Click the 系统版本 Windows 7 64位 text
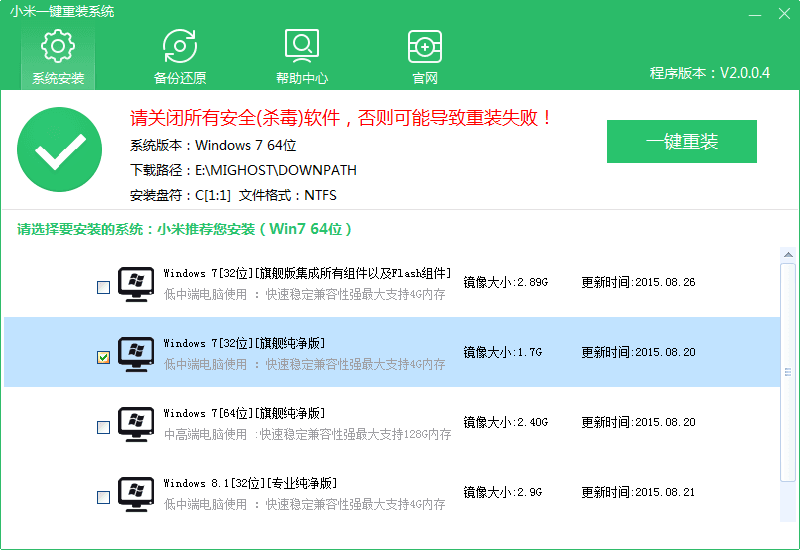The width and height of the screenshot is (800, 550). (213, 145)
